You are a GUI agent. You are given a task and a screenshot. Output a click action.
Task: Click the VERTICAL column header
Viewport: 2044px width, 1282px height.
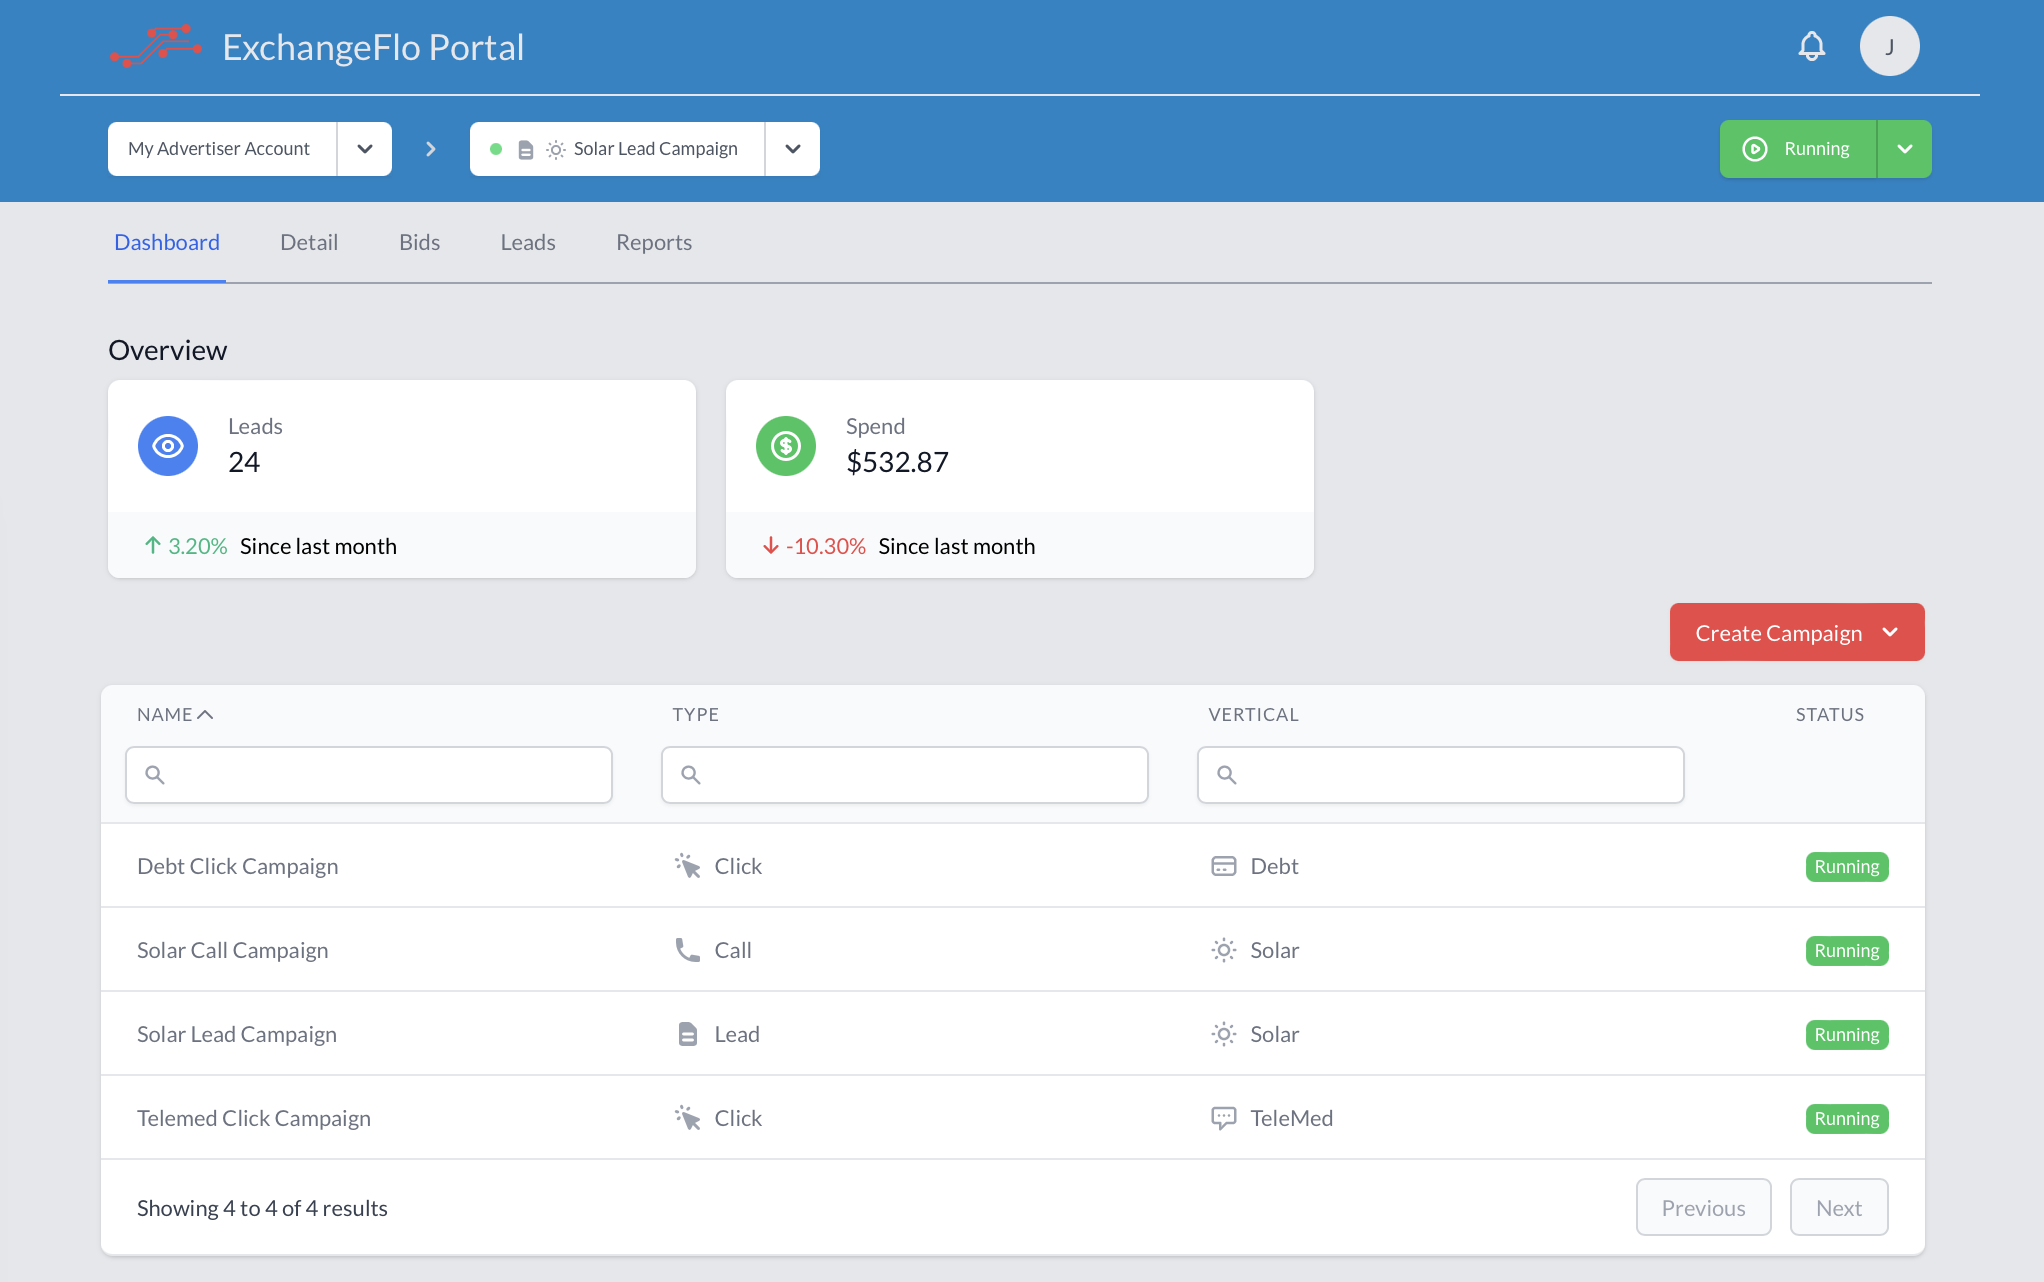tap(1253, 714)
